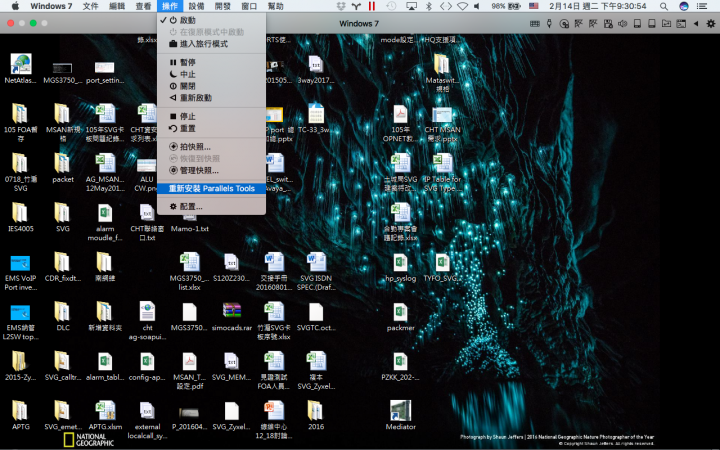
Task: Open the 文件 menu in menu bar
Action: point(90,6)
